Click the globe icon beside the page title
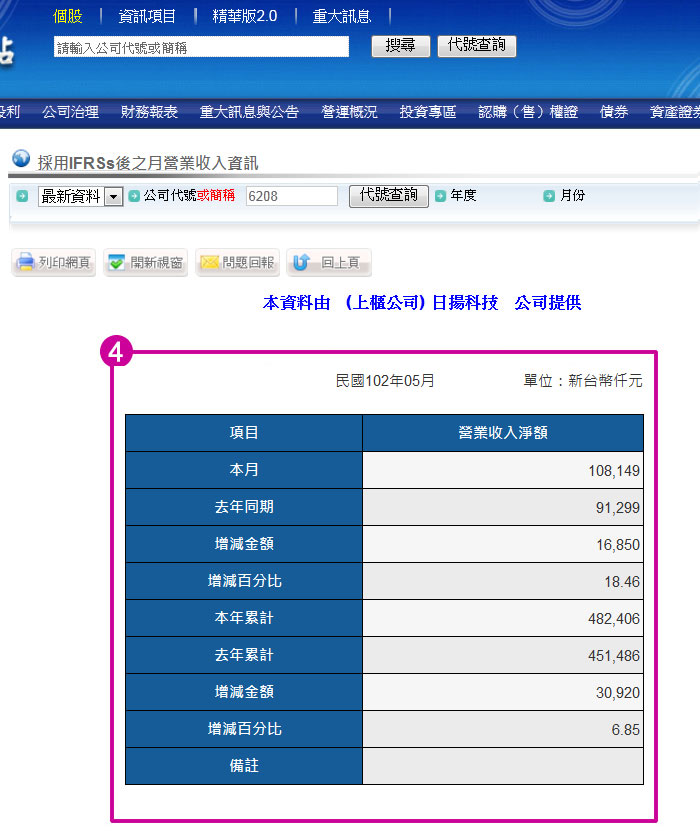 click(x=21, y=159)
